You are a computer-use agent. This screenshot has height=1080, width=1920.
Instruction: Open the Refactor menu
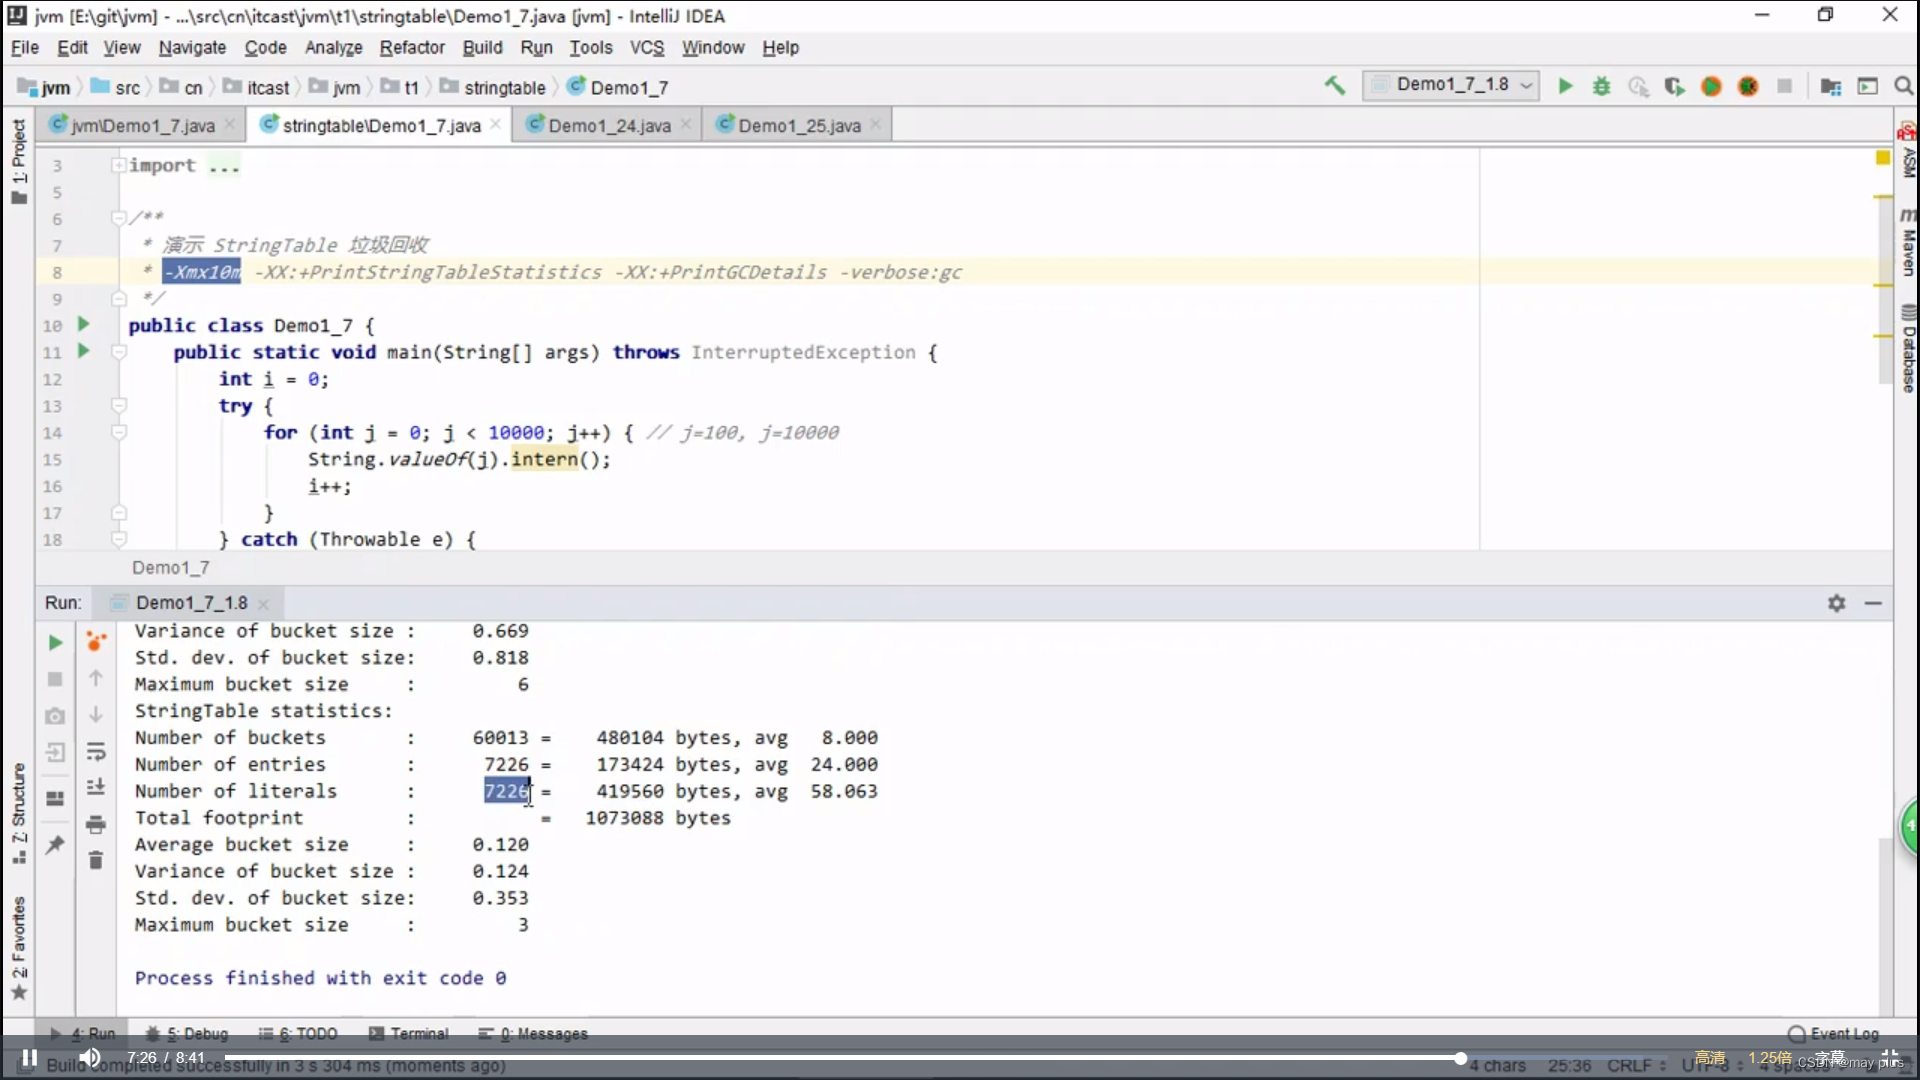tap(411, 47)
